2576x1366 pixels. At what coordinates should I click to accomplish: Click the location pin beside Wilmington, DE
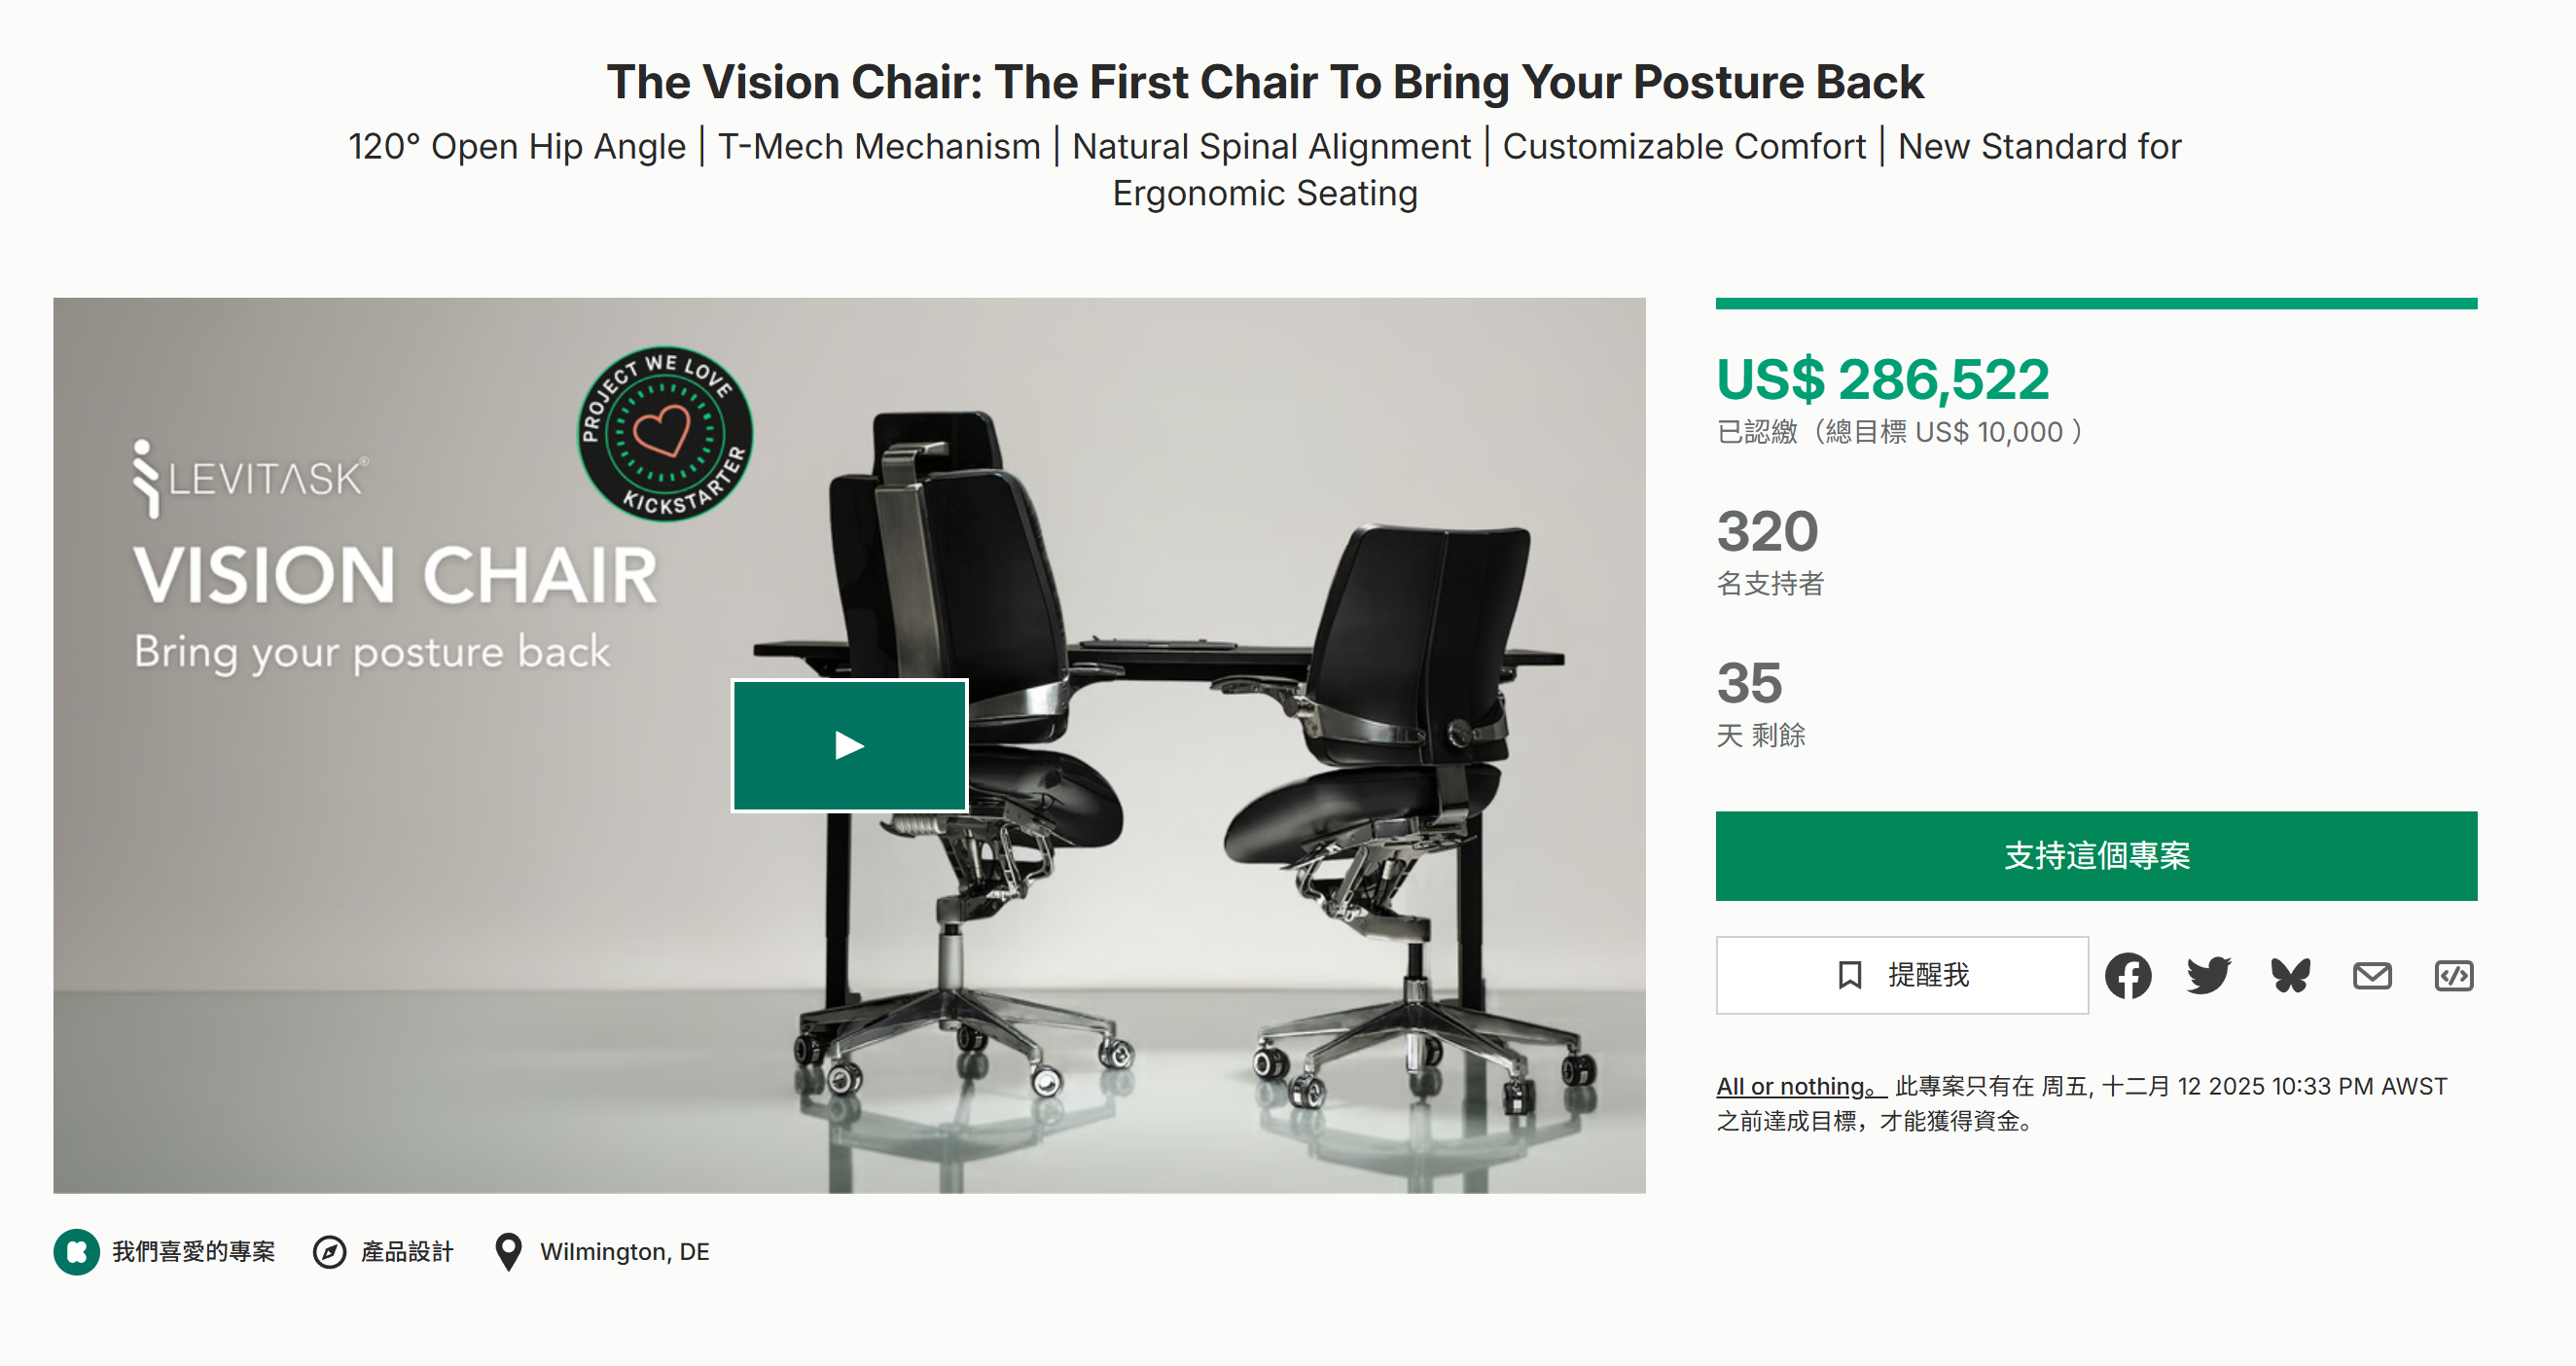[x=508, y=1251]
